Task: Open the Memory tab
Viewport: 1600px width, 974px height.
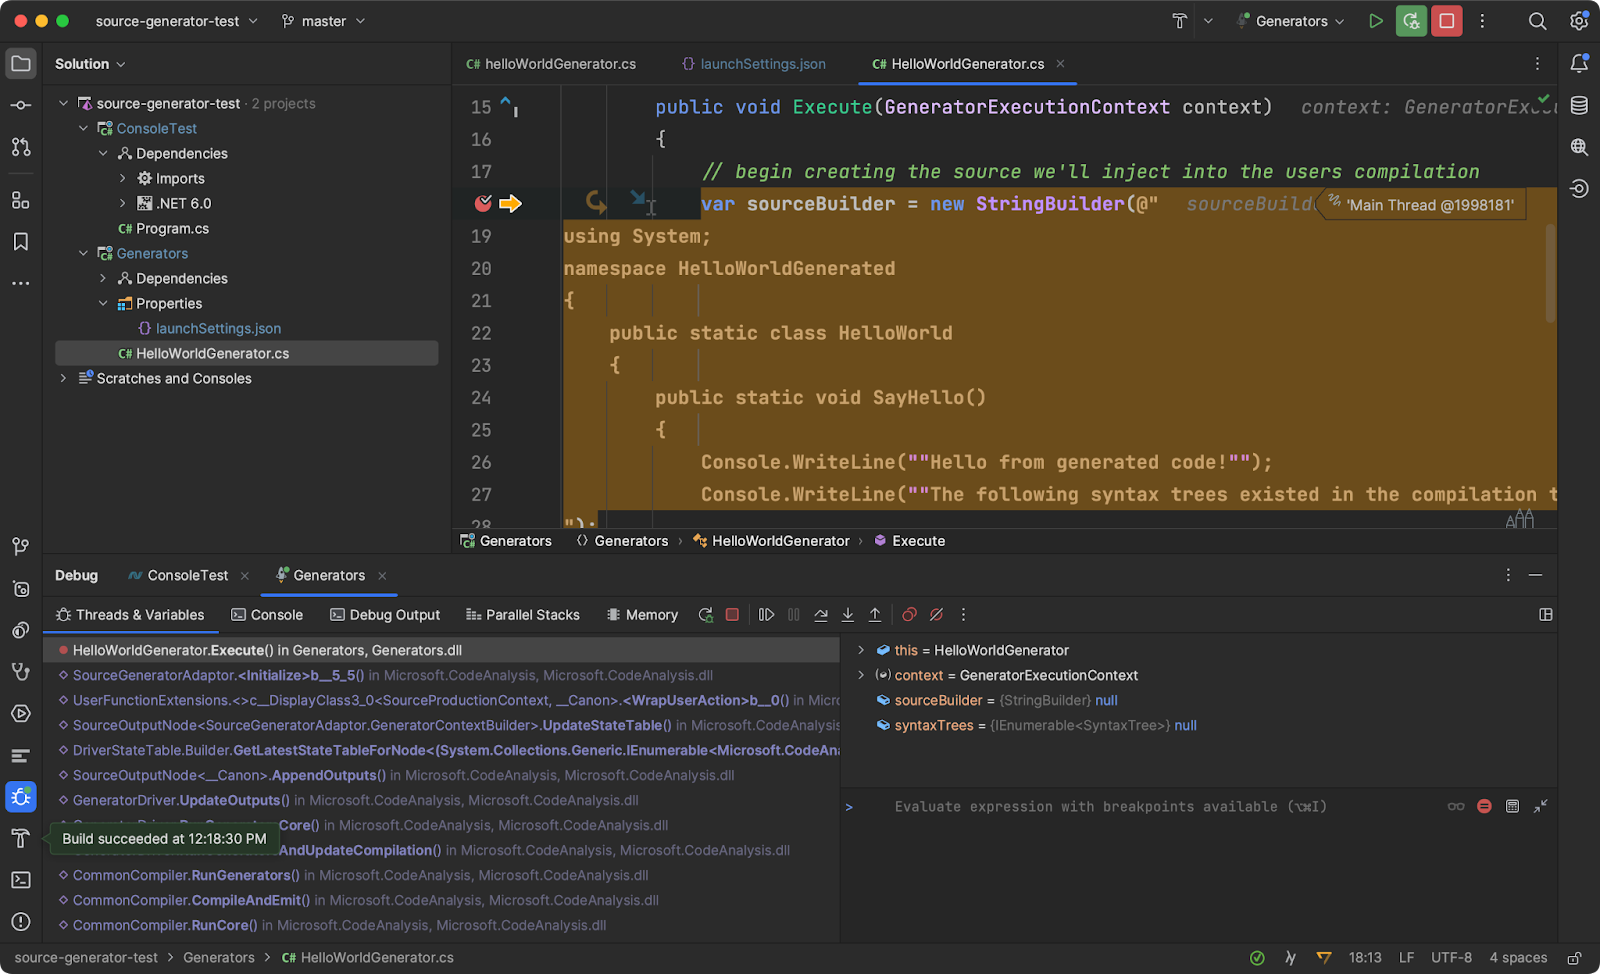Action: pyautogui.click(x=642, y=615)
